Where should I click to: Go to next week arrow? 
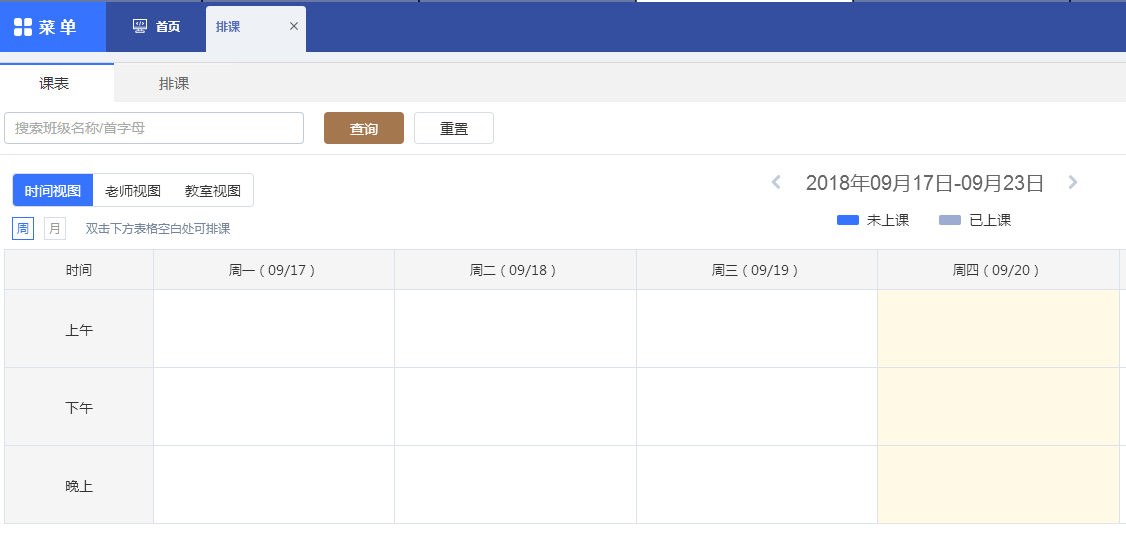click(1073, 182)
